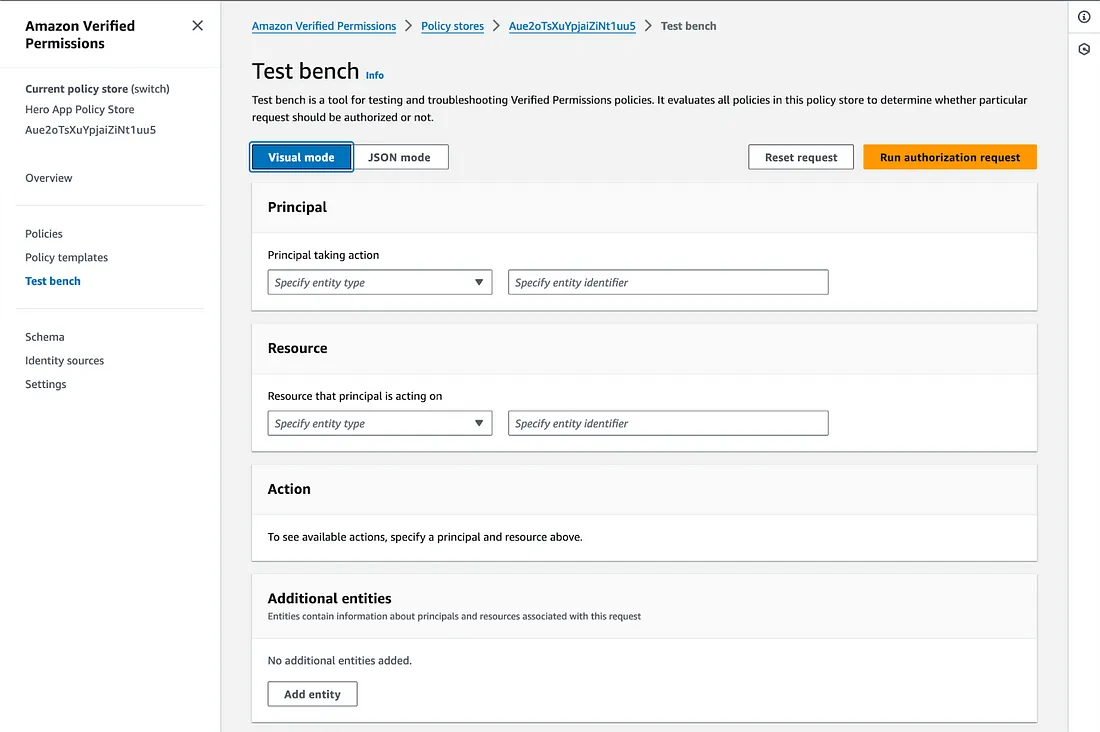Click the Hero App Policy Store text
The height and width of the screenshot is (732, 1100).
click(x=80, y=109)
